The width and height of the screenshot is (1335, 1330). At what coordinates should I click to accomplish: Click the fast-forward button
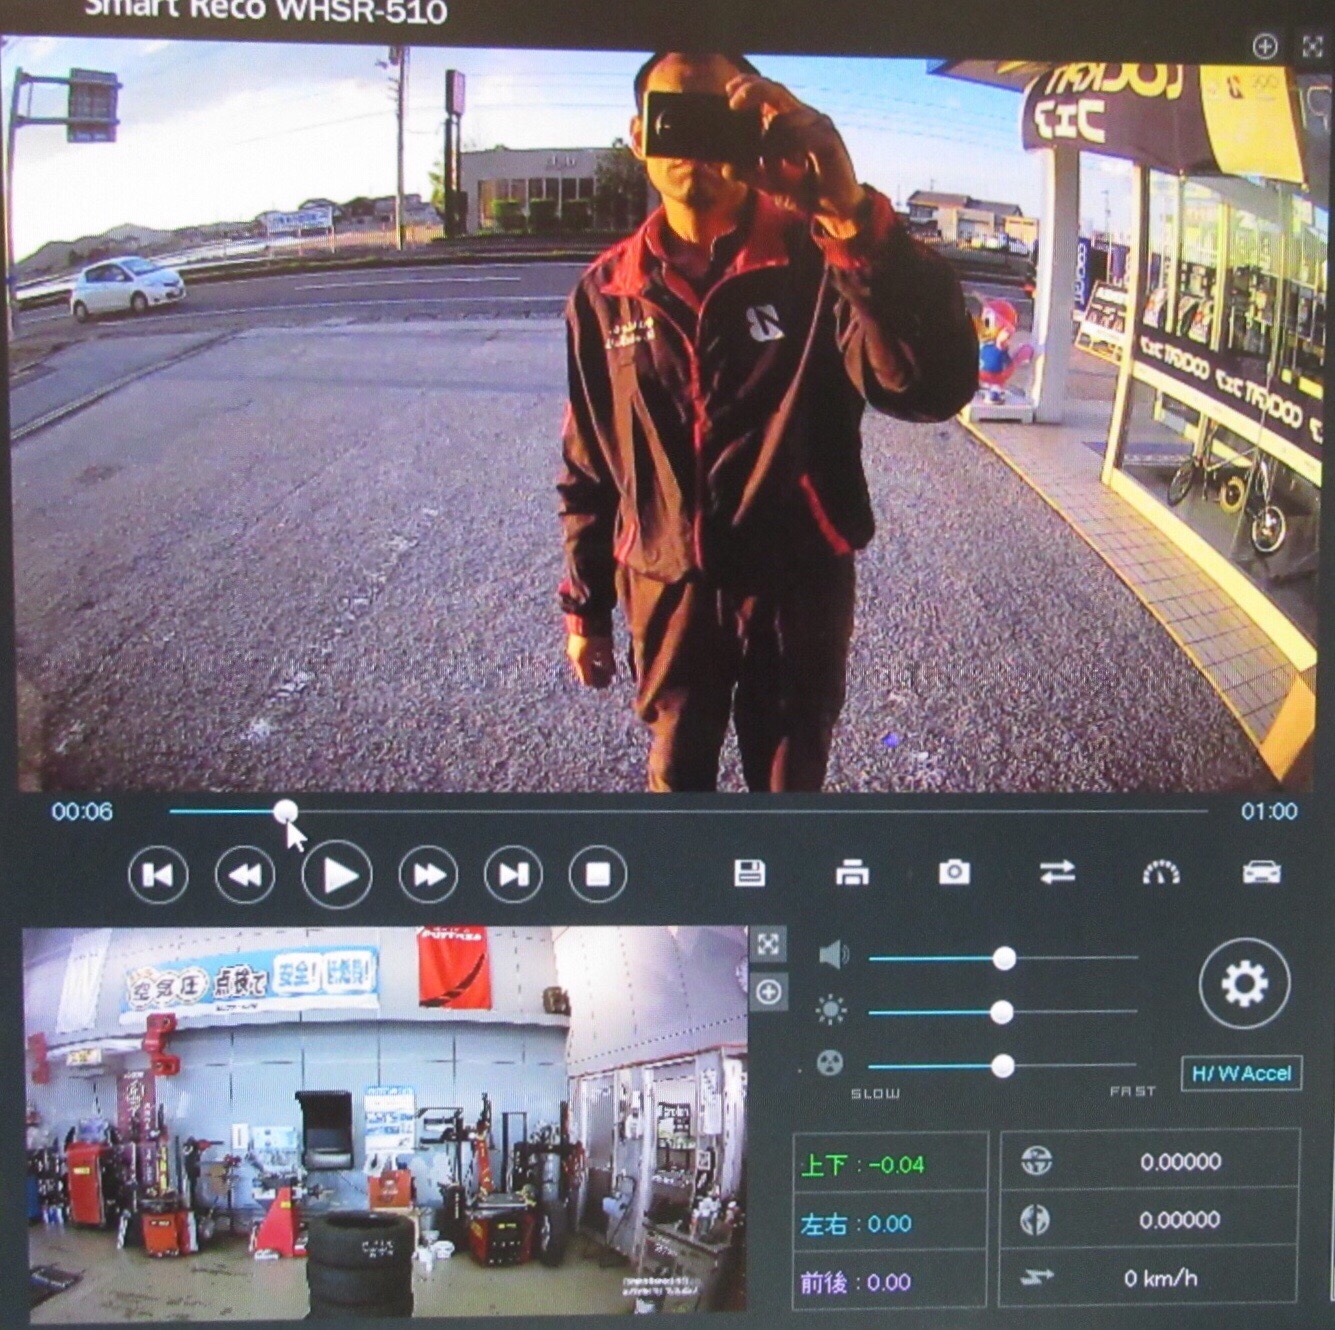428,875
